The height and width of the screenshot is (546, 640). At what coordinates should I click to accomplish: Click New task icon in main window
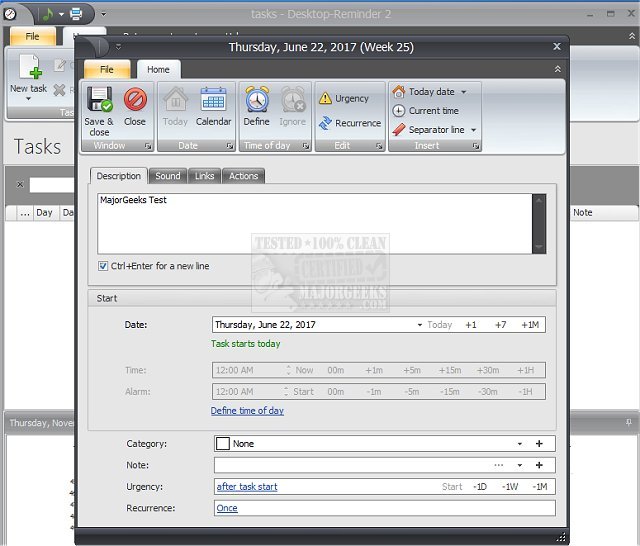tap(31, 67)
